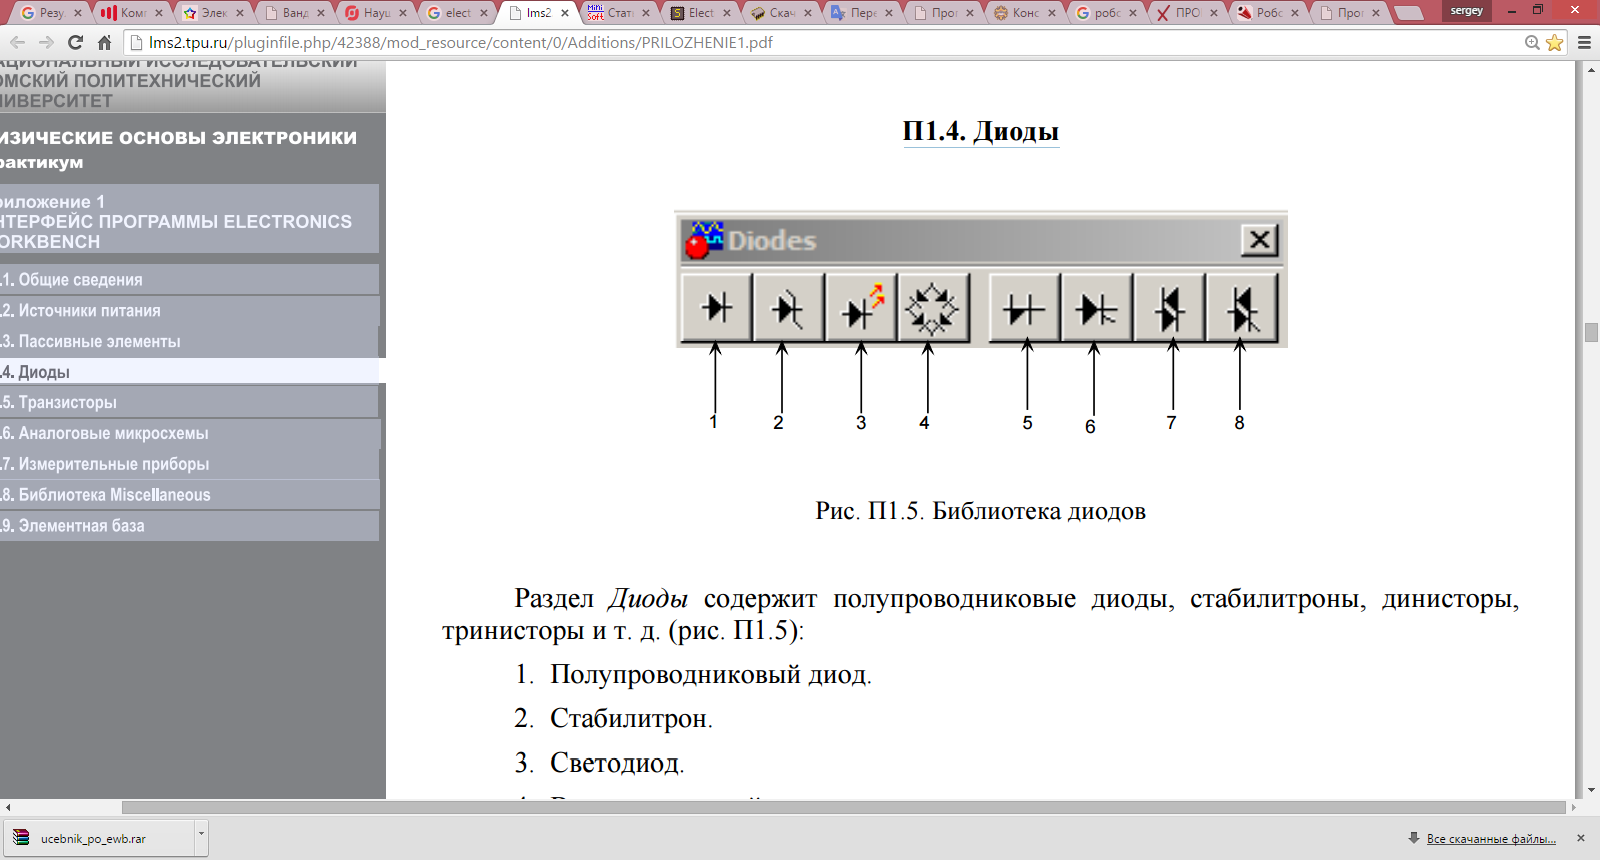Open the Chrome hamburger menu
1600x860 pixels.
[1584, 43]
